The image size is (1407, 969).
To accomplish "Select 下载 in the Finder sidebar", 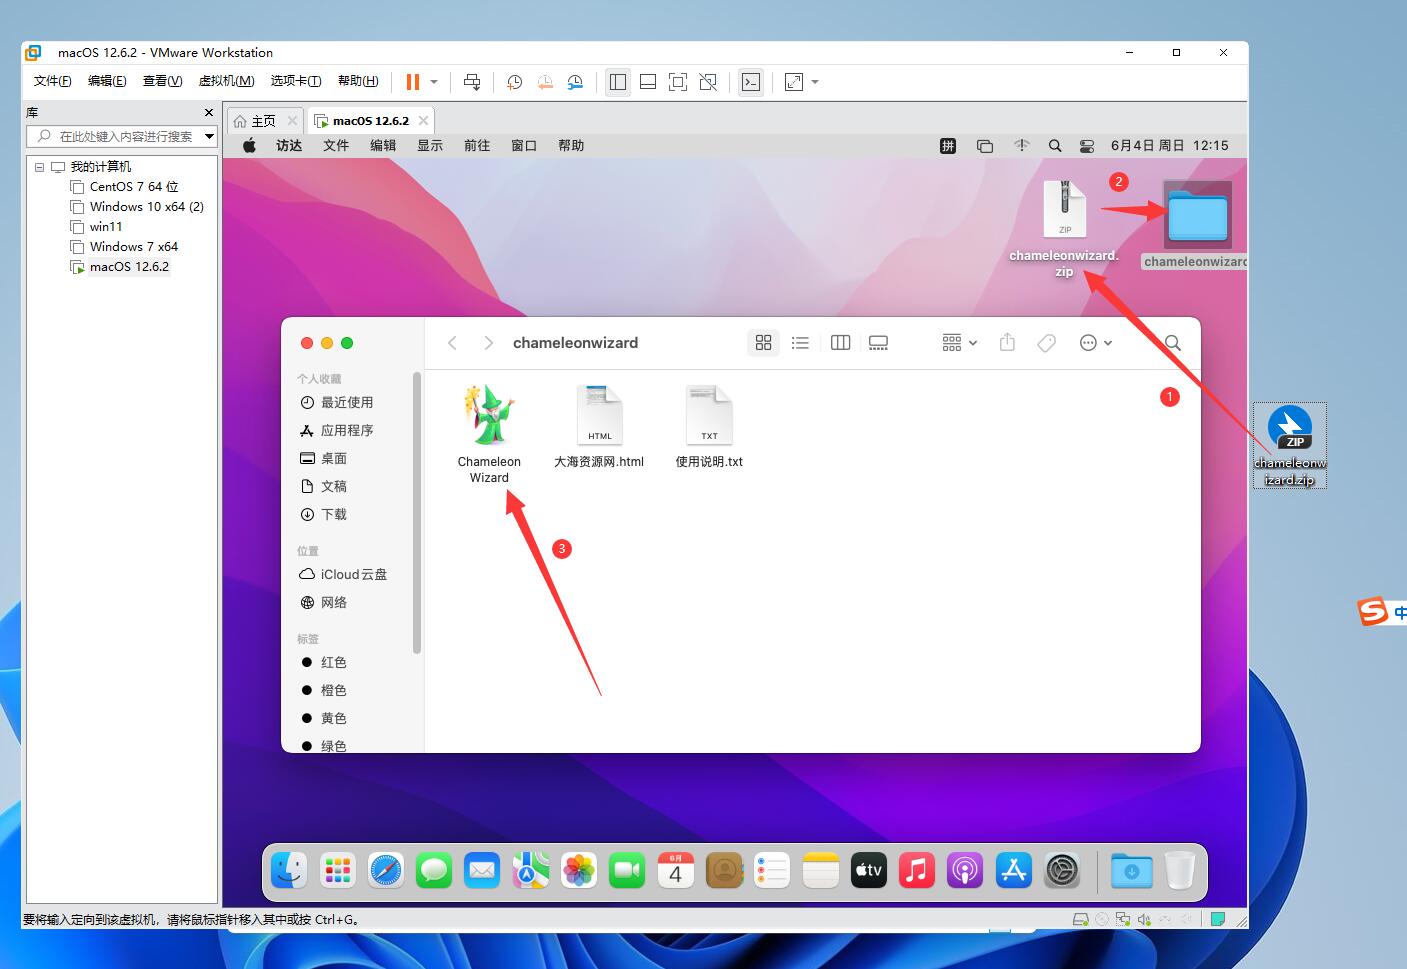I will 333,514.
